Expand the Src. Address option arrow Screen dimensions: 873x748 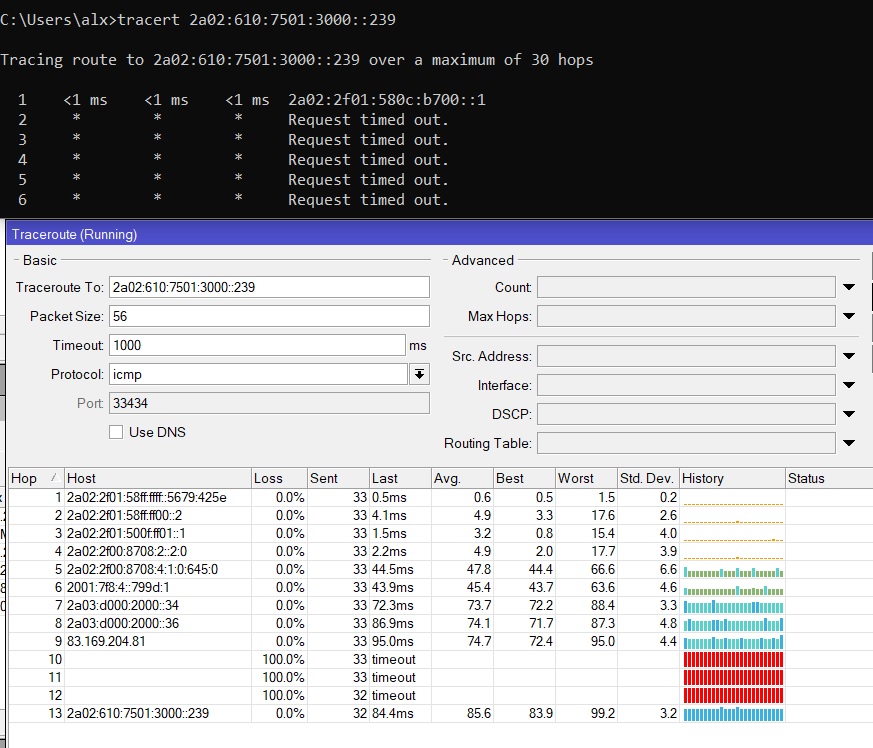(x=849, y=356)
